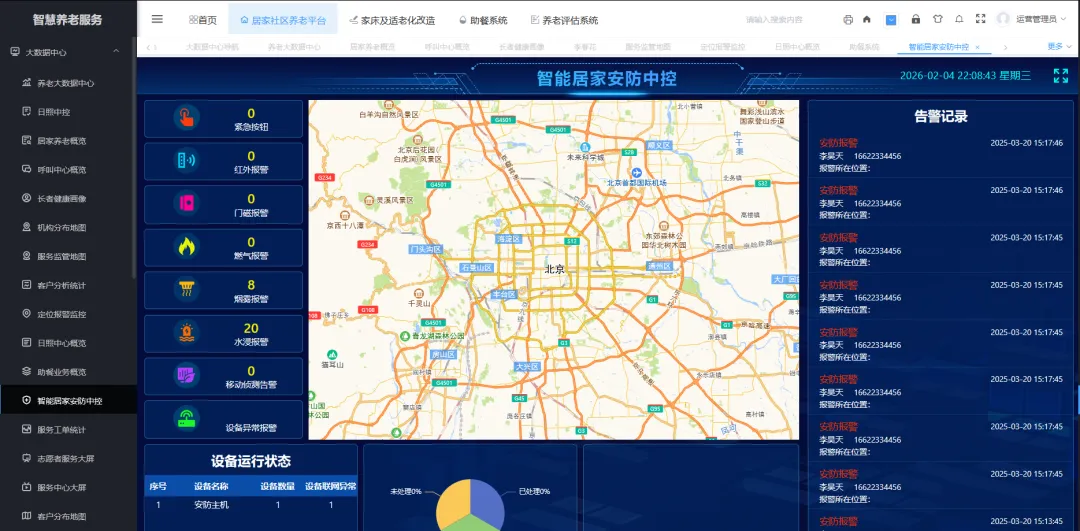Open the 水浸报警 alarm card
Image resolution: width=1080 pixels, height=531 pixels.
tap(224, 333)
